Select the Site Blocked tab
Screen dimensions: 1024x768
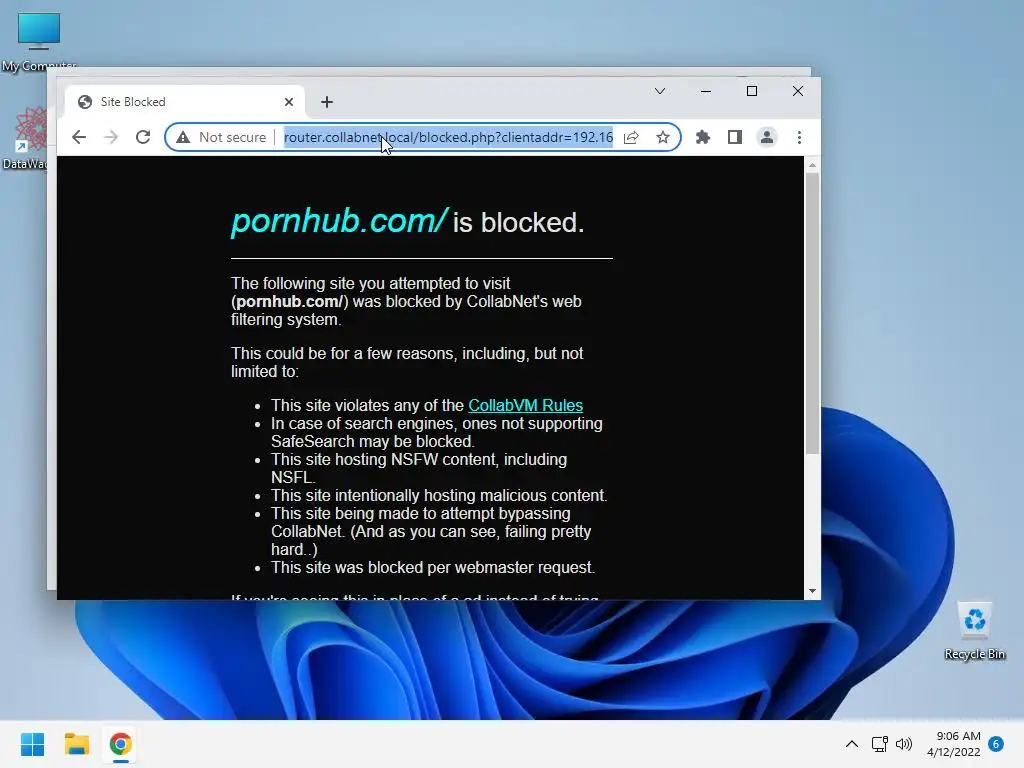[185, 102]
